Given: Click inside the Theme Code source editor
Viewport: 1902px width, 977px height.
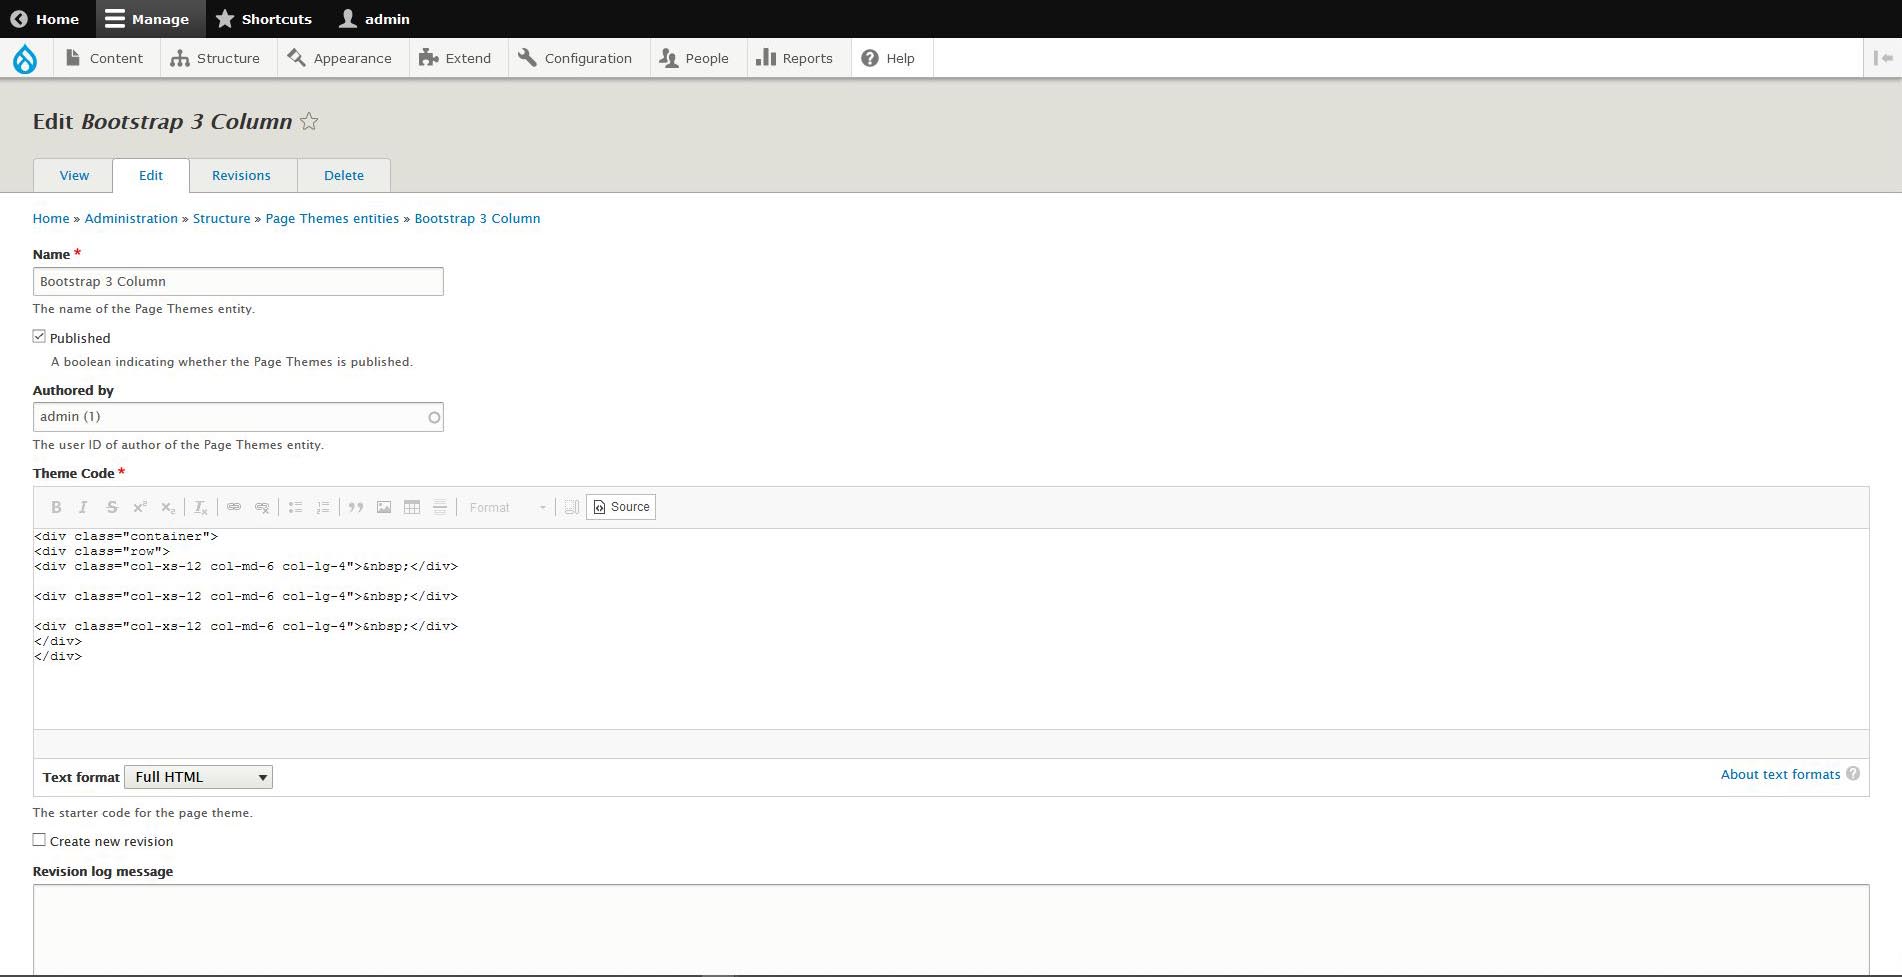Looking at the screenshot, I should pos(951,628).
